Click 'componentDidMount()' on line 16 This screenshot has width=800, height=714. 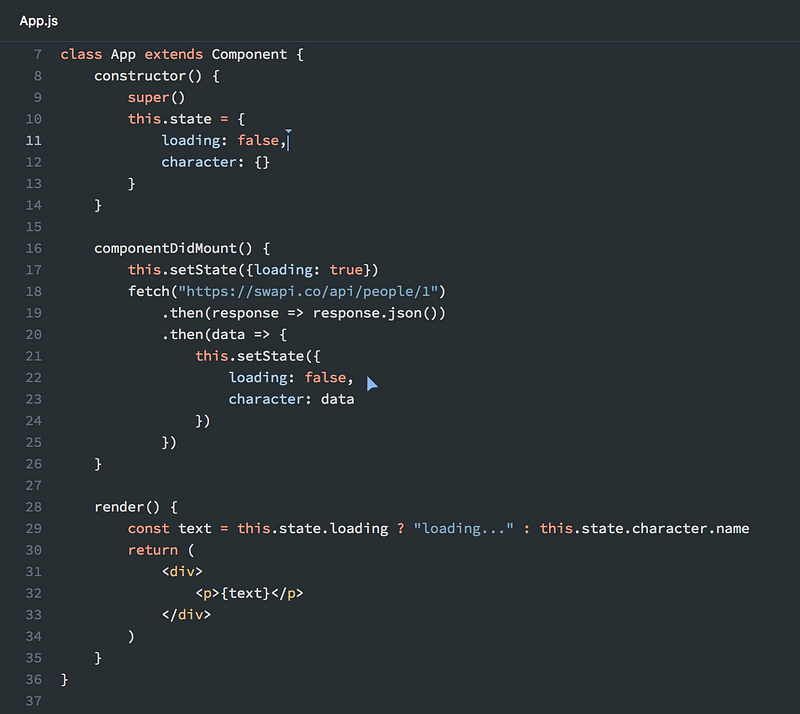pyautogui.click(x=173, y=249)
